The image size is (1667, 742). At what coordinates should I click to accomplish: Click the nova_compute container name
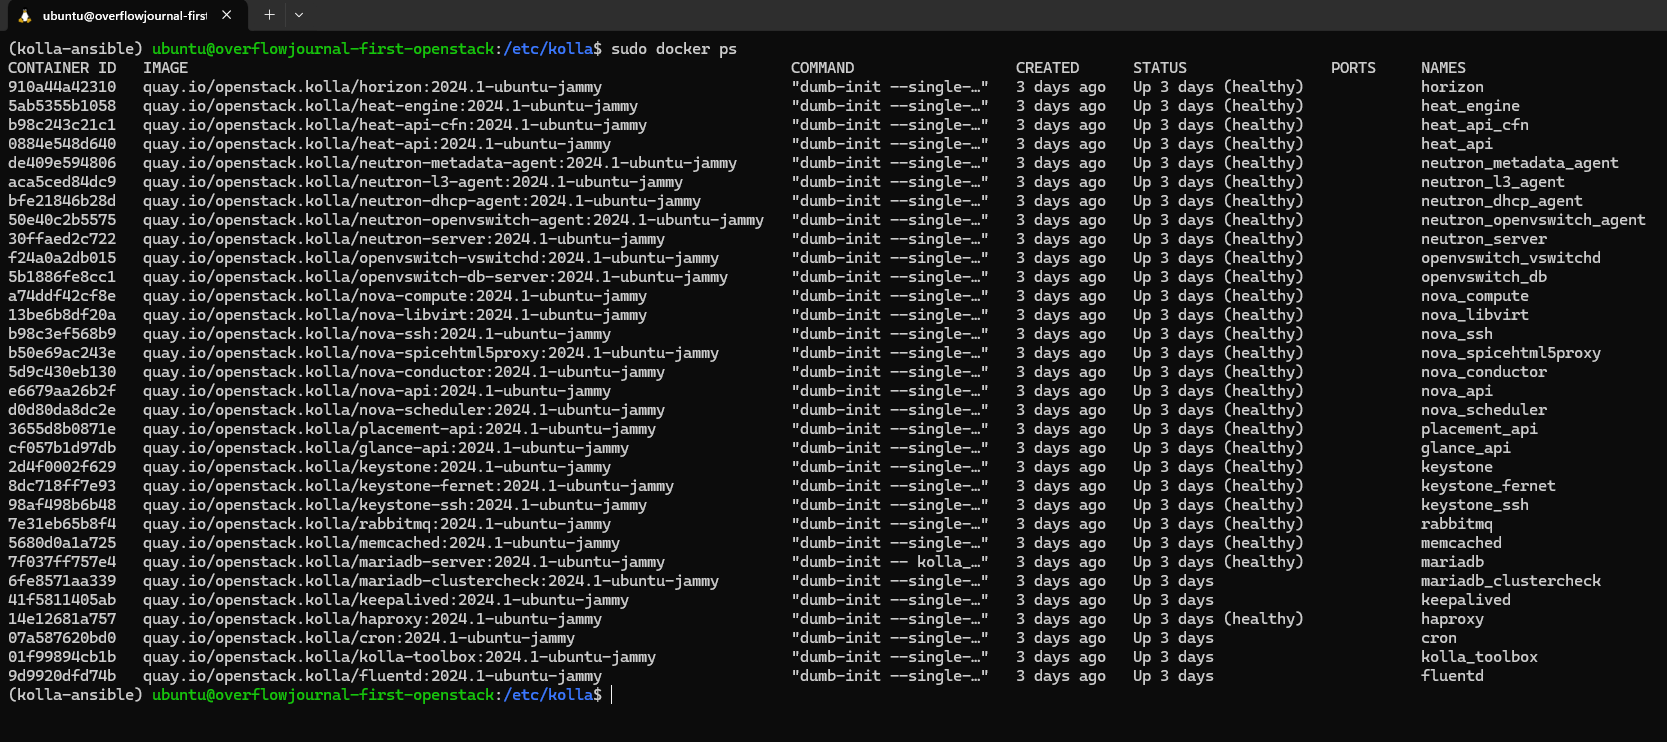click(x=1475, y=296)
